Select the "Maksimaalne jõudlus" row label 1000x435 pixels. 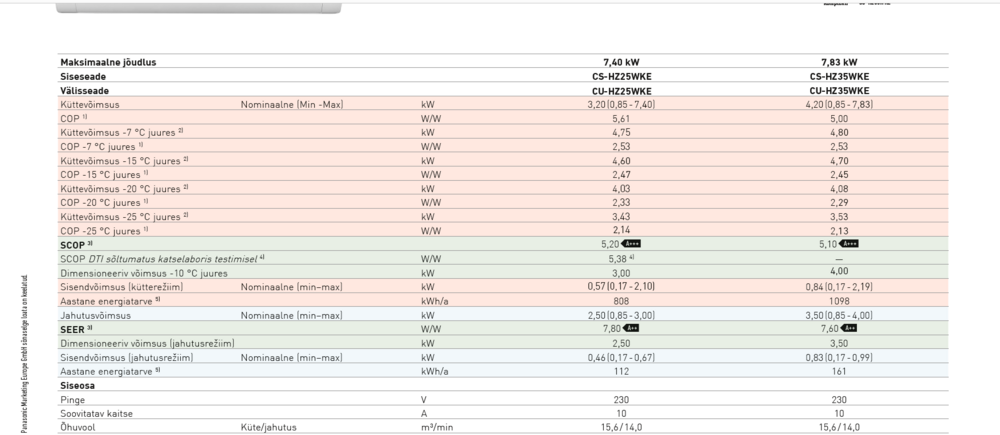click(x=108, y=63)
